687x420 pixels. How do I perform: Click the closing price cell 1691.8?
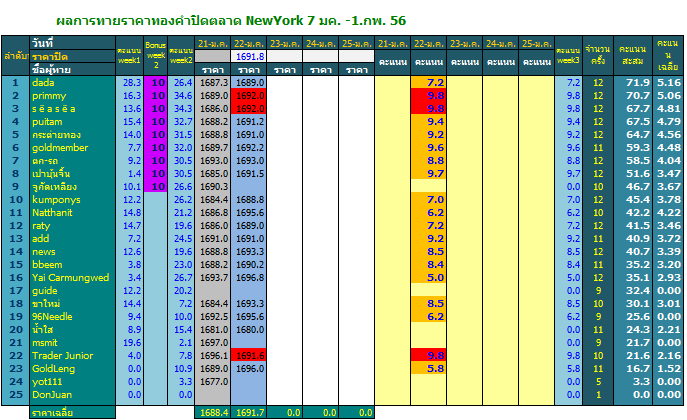click(x=249, y=56)
